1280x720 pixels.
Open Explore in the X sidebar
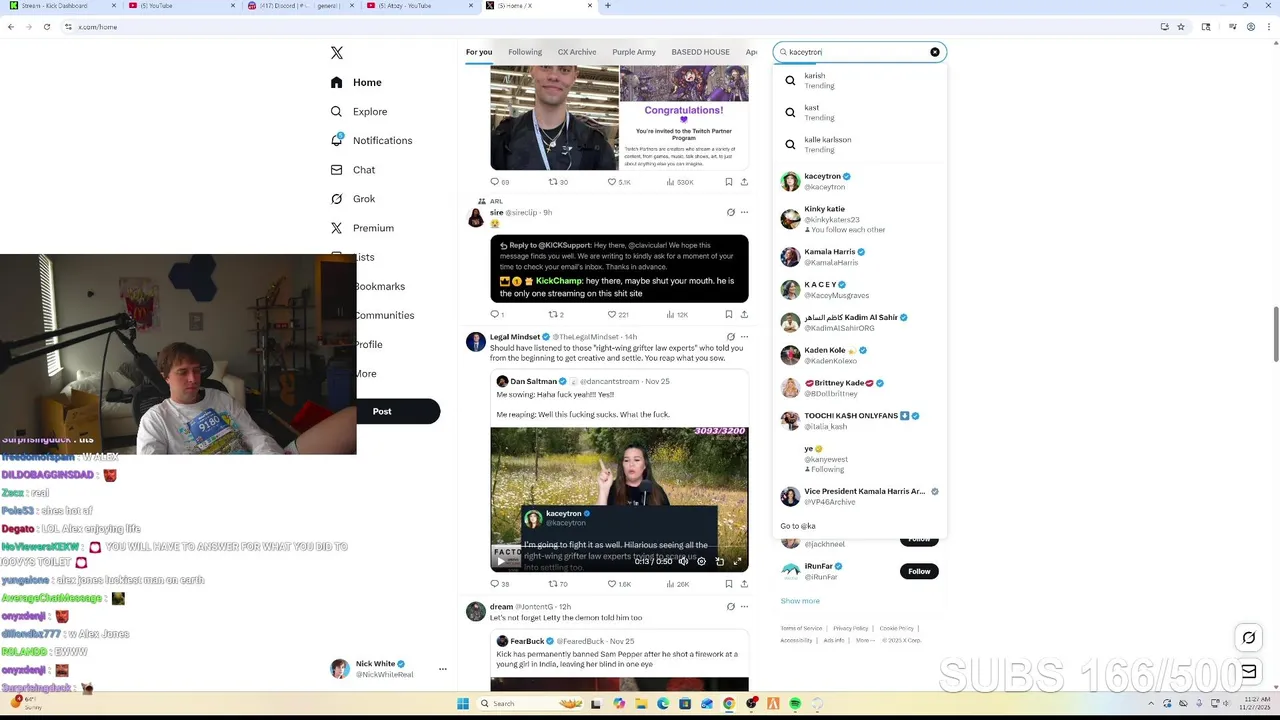(359, 112)
